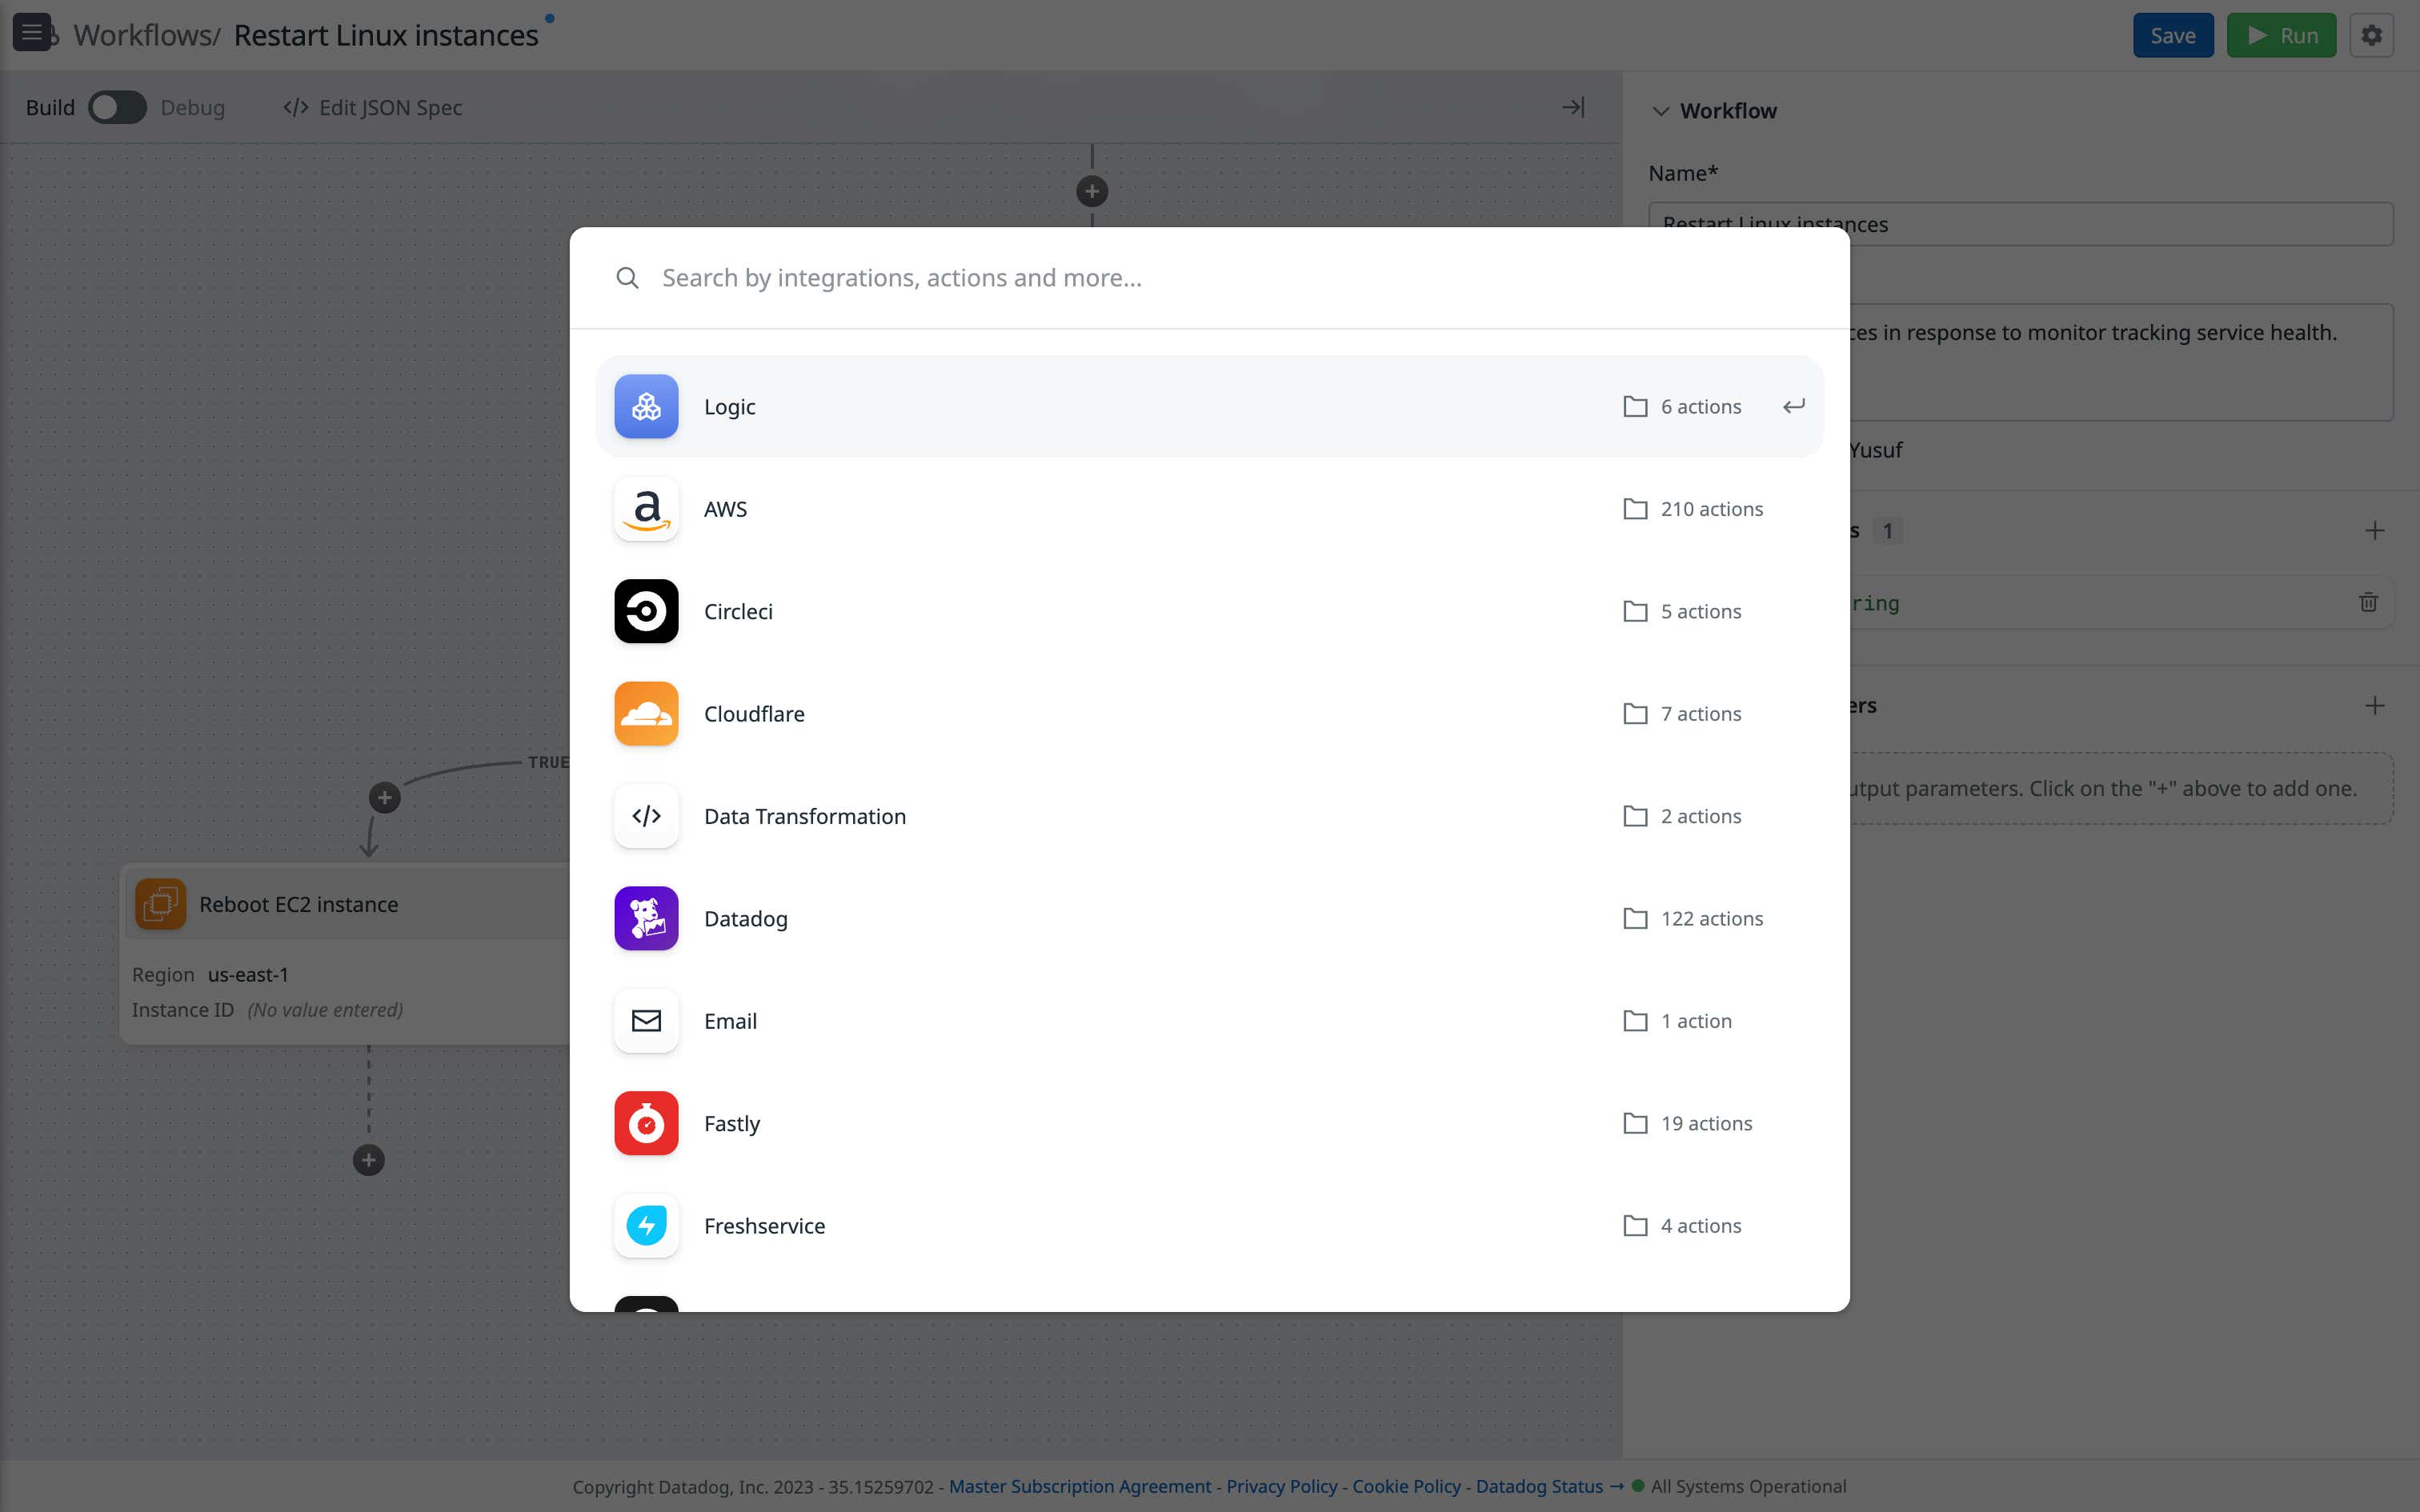Select the AWS logo icon
Image resolution: width=2420 pixels, height=1512 pixels.
pos(646,509)
